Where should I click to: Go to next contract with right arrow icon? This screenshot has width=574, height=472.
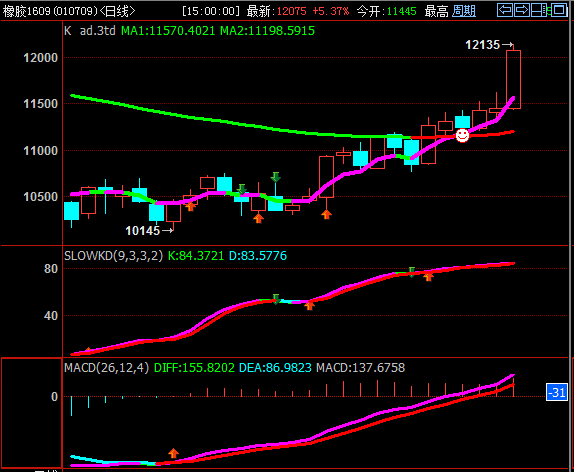(x=522, y=10)
